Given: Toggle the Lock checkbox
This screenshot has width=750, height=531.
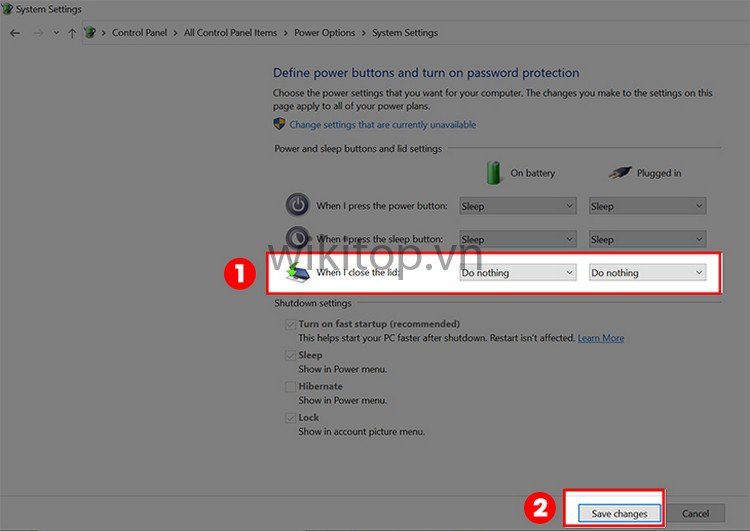Looking at the screenshot, I should [x=290, y=417].
